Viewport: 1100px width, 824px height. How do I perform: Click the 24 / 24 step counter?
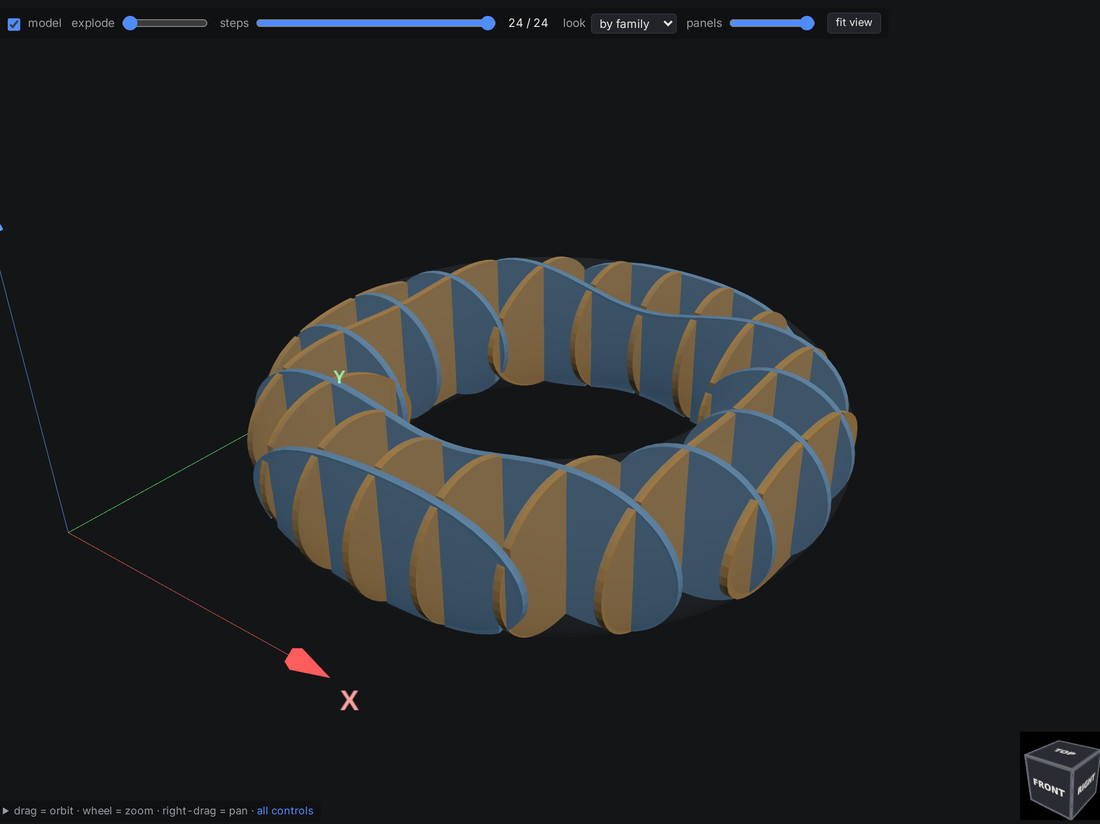pos(528,23)
